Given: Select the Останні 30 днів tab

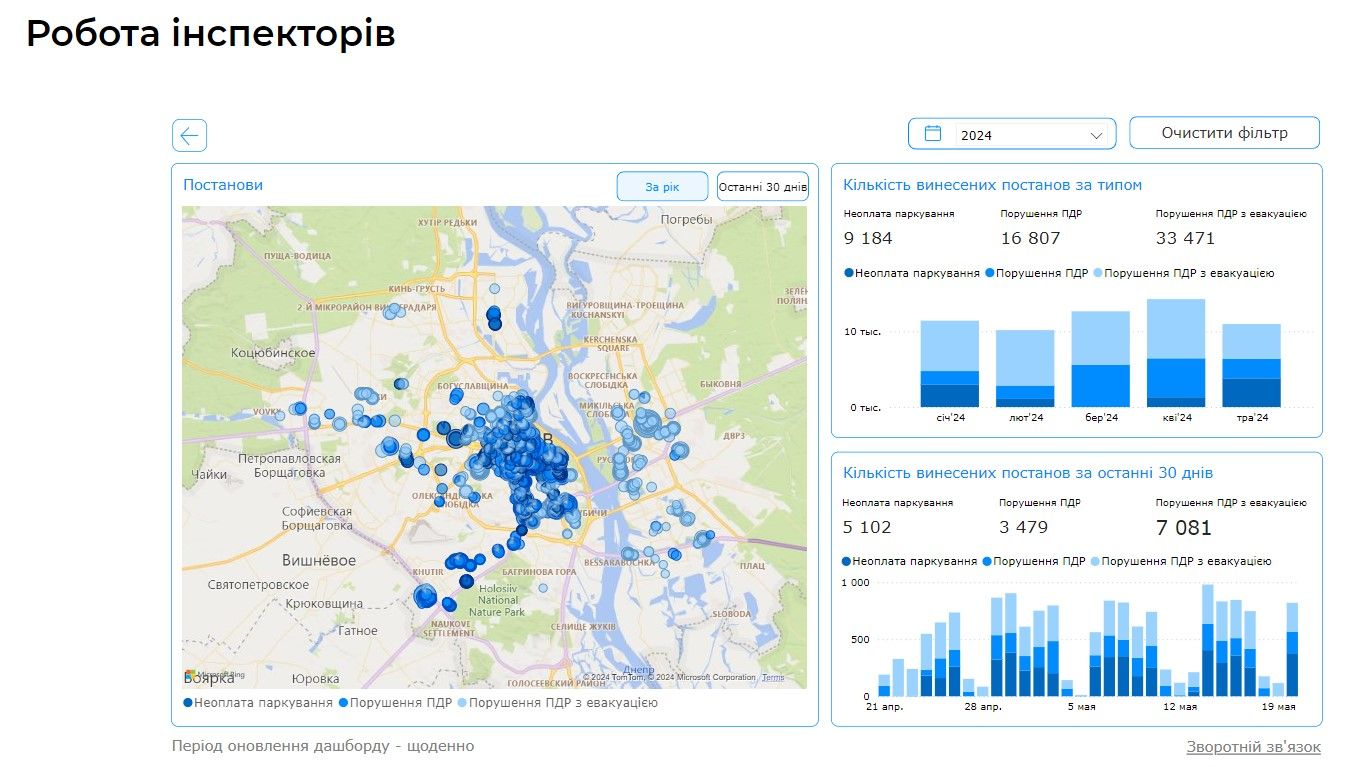Looking at the screenshot, I should click(762, 187).
